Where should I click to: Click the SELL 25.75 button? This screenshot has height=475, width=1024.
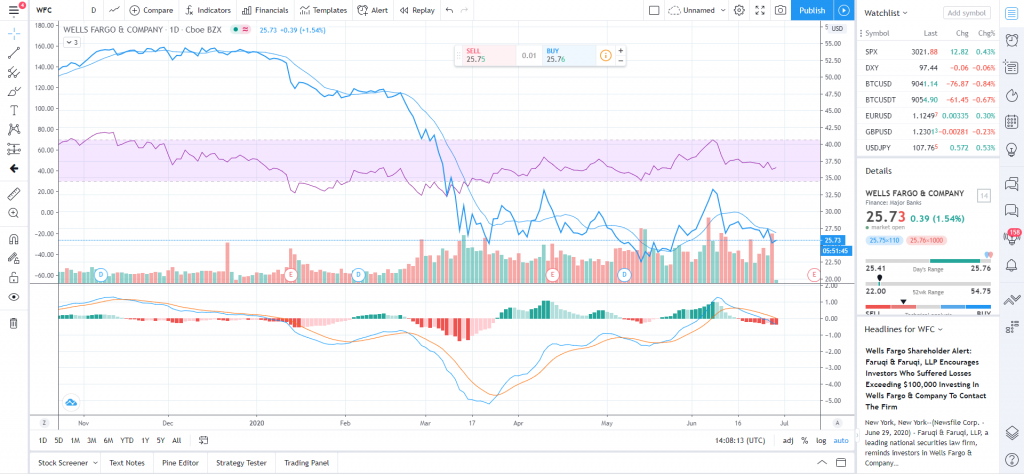pyautogui.click(x=489, y=55)
